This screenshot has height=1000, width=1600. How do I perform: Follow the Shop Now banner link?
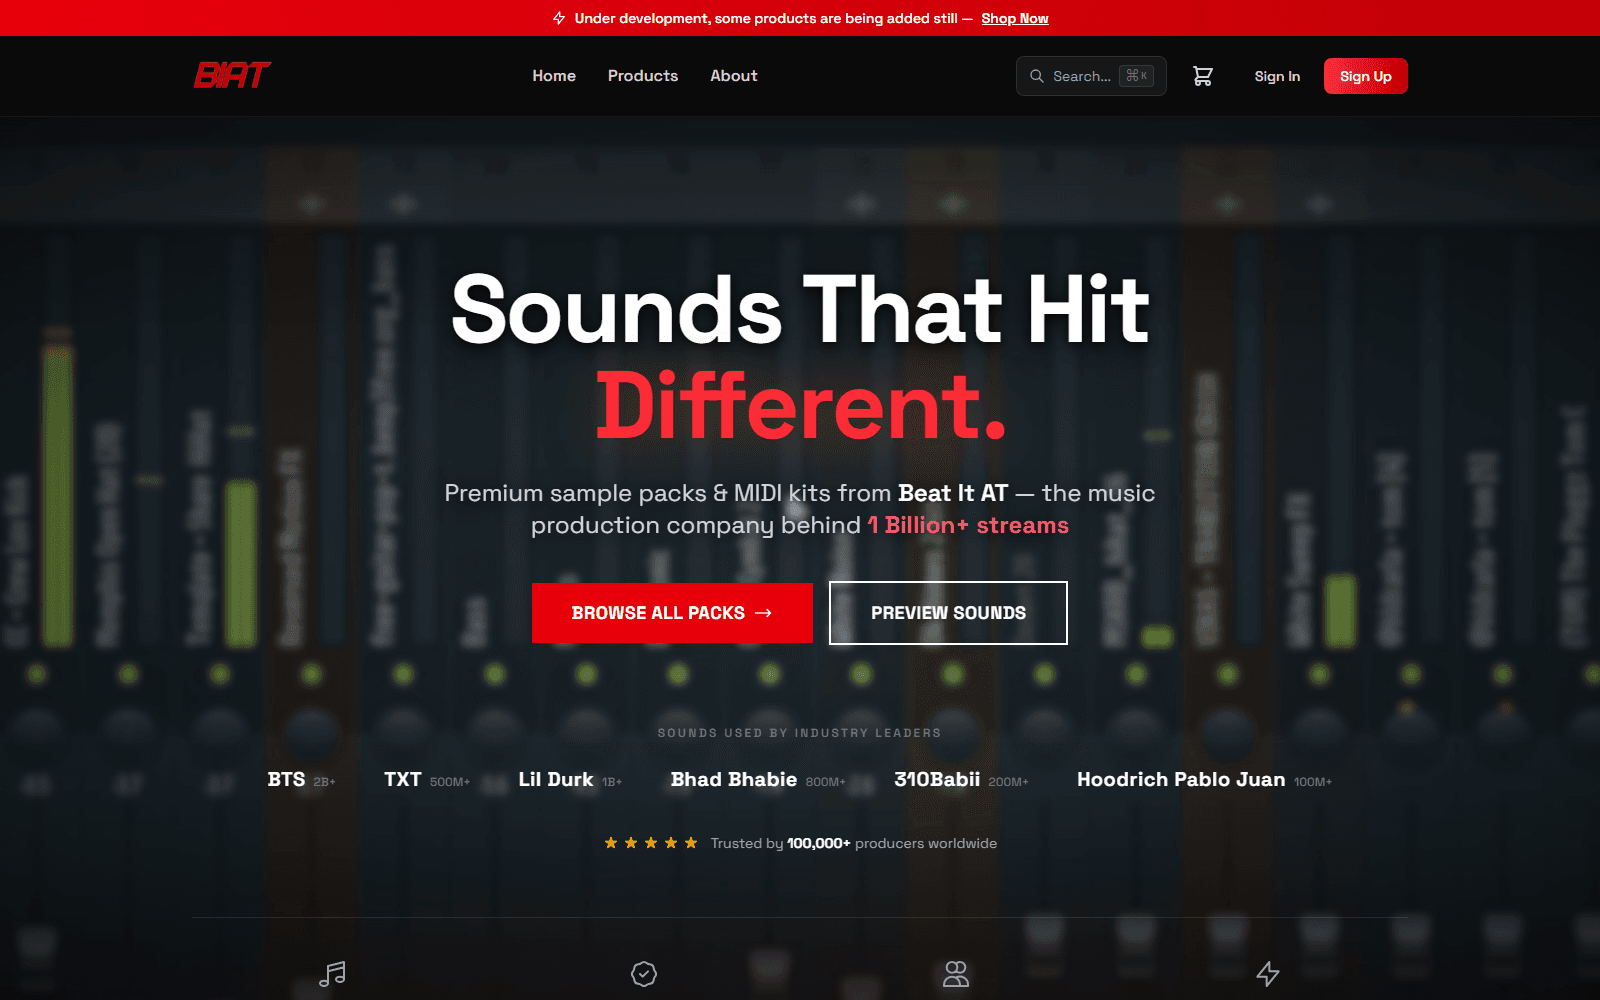point(1015,18)
